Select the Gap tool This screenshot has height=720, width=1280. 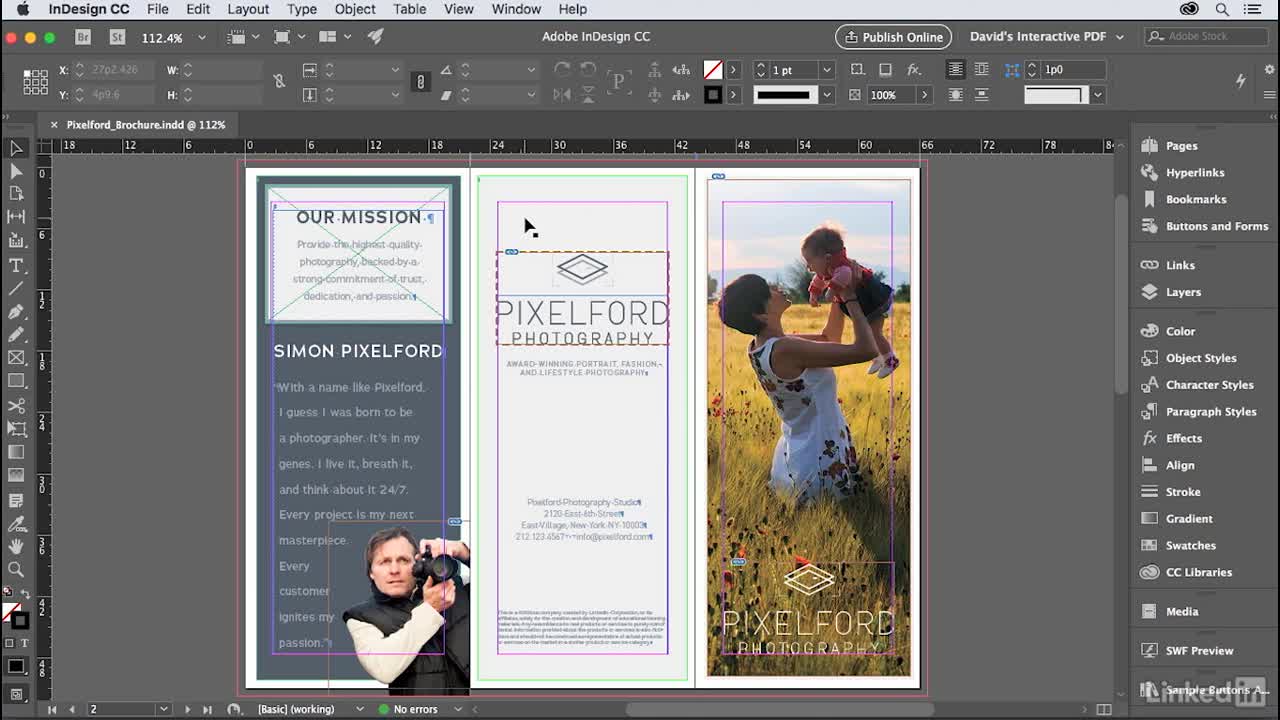point(16,217)
